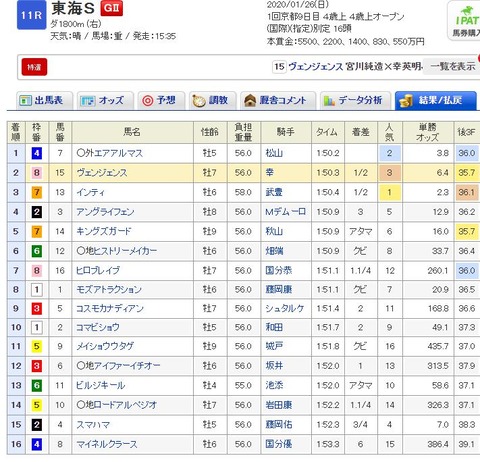Image resolution: width=480 pixels, height=462 pixels.
Task: Click the time 1:50.2 cell
Action: point(328,153)
